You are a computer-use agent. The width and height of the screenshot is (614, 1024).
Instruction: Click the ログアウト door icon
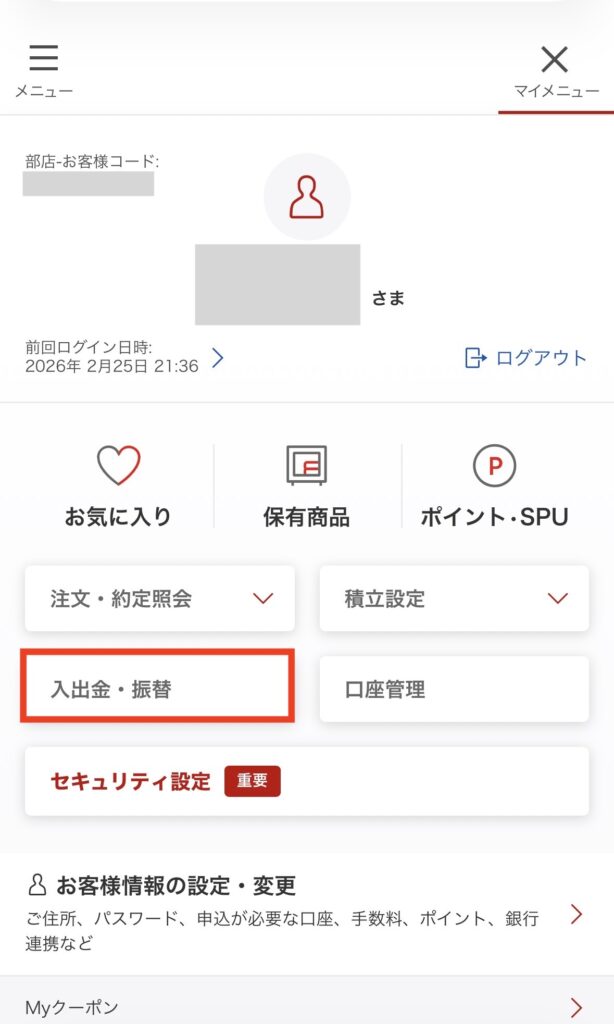click(x=475, y=358)
